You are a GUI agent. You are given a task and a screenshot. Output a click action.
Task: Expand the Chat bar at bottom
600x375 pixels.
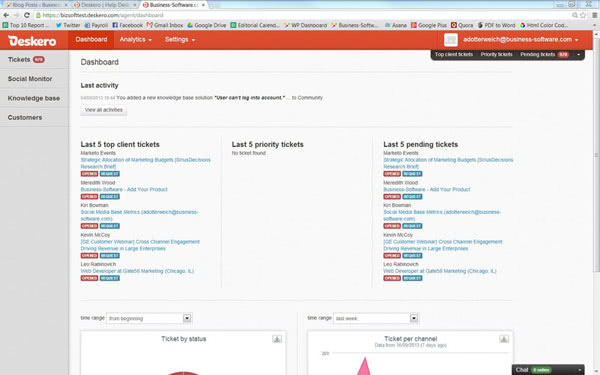point(548,370)
